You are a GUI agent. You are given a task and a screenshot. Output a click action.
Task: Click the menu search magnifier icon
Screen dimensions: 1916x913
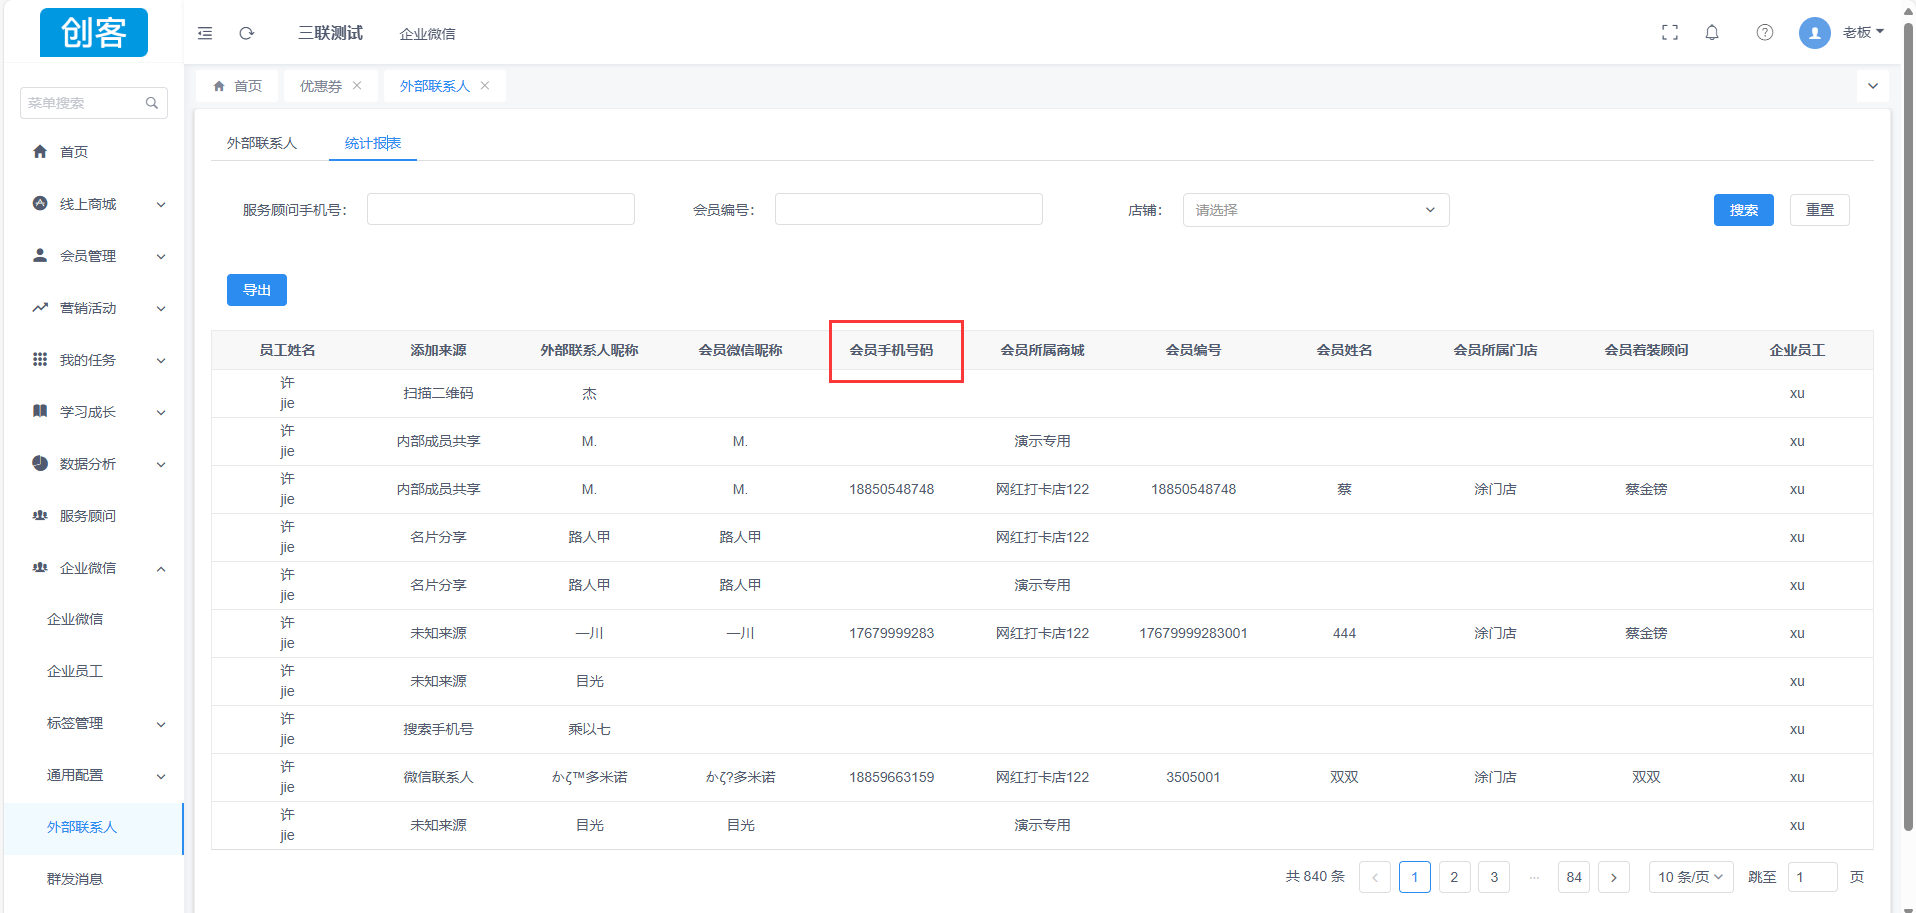tap(152, 103)
